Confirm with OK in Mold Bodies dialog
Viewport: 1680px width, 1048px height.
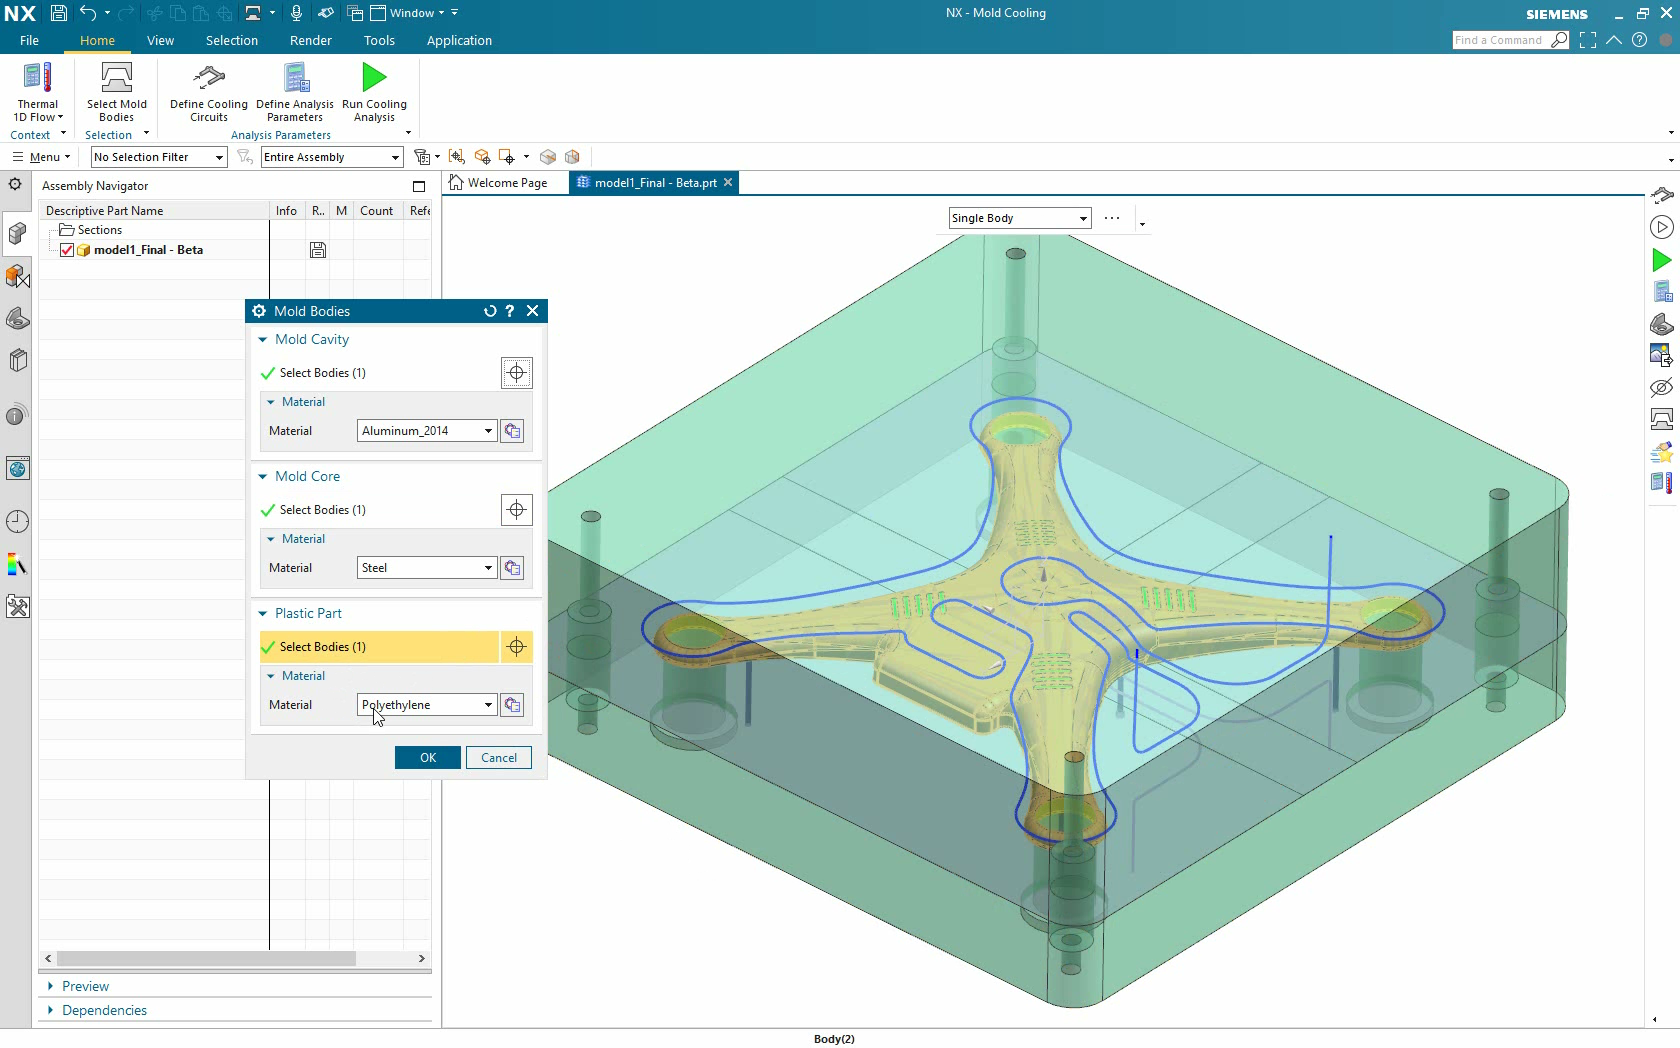tap(427, 757)
